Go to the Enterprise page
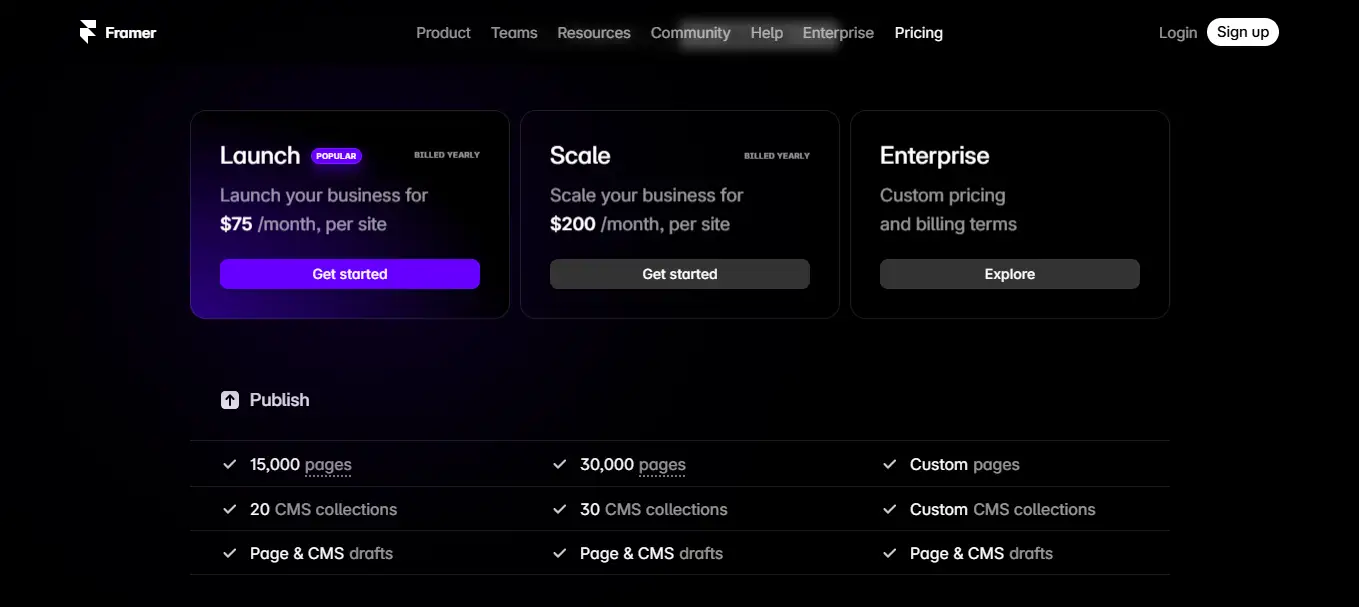The width and height of the screenshot is (1359, 607). [838, 33]
